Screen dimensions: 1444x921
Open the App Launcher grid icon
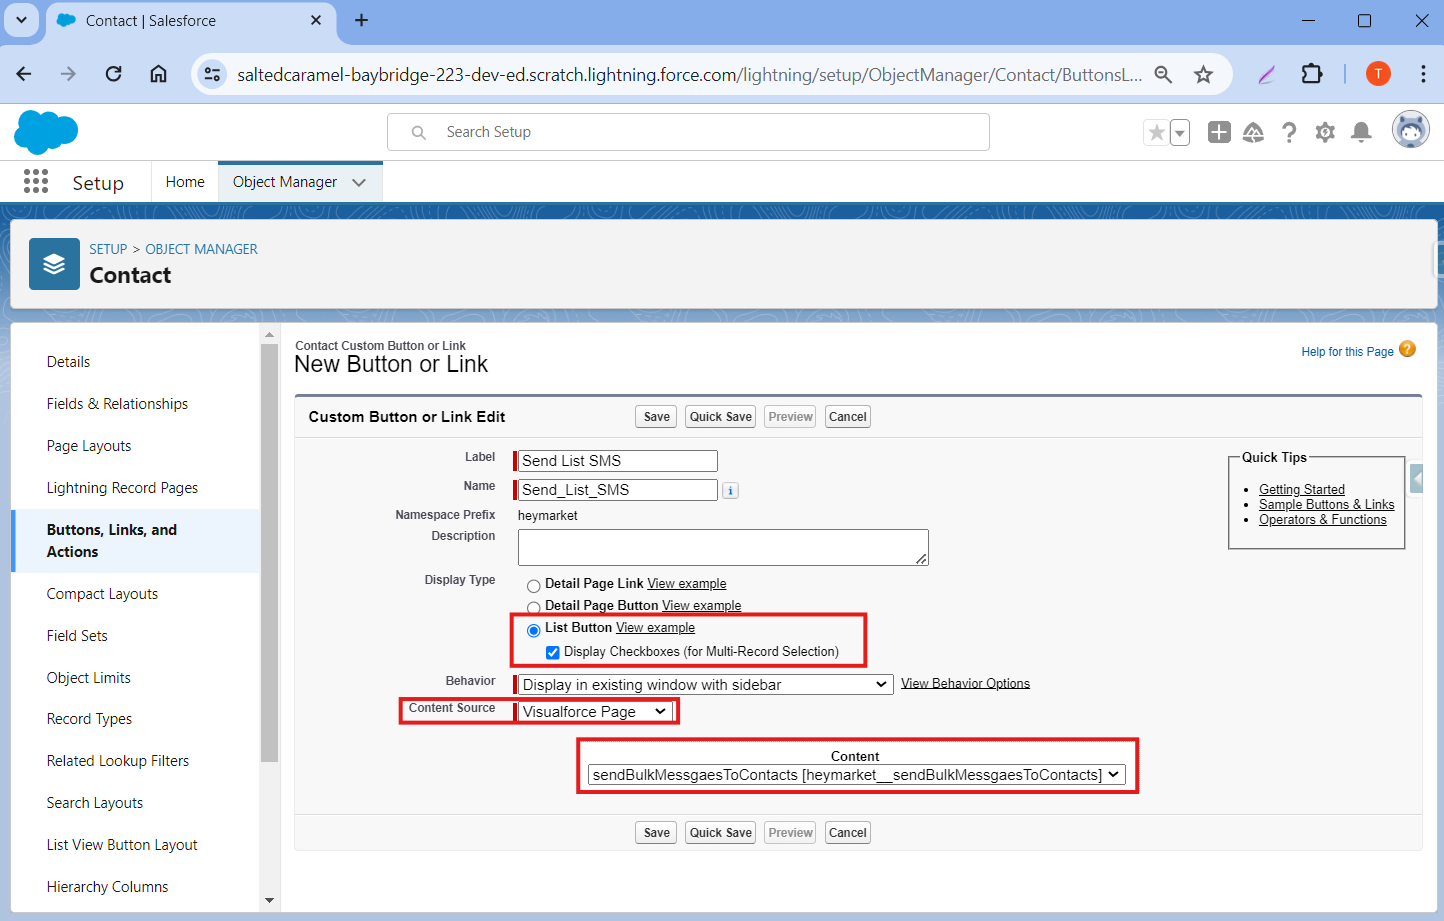coord(36,181)
